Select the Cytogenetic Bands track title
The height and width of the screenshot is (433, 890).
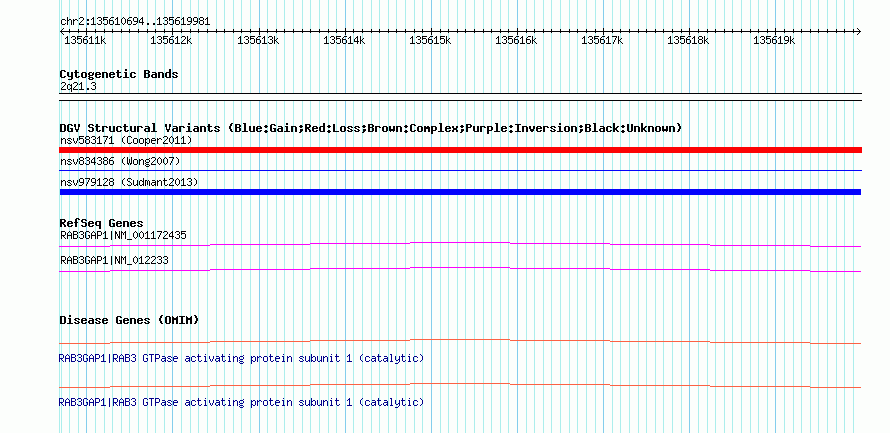(119, 74)
